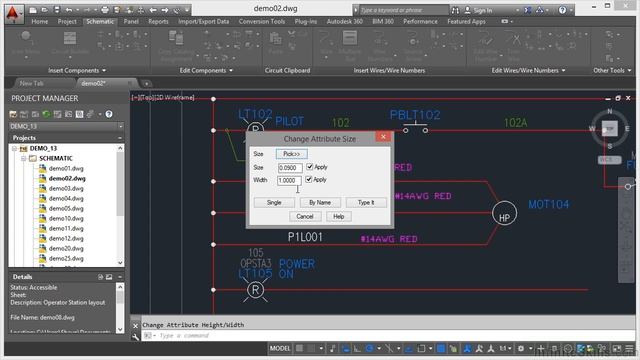Switch to the Reports ribbon tab
Viewport: 640px width, 360px height.
pyautogui.click(x=158, y=22)
